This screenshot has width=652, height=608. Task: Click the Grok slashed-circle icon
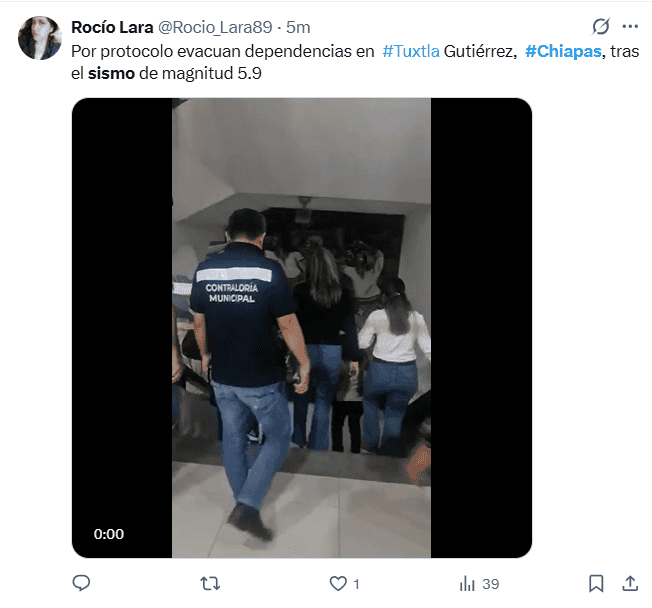[x=601, y=27]
